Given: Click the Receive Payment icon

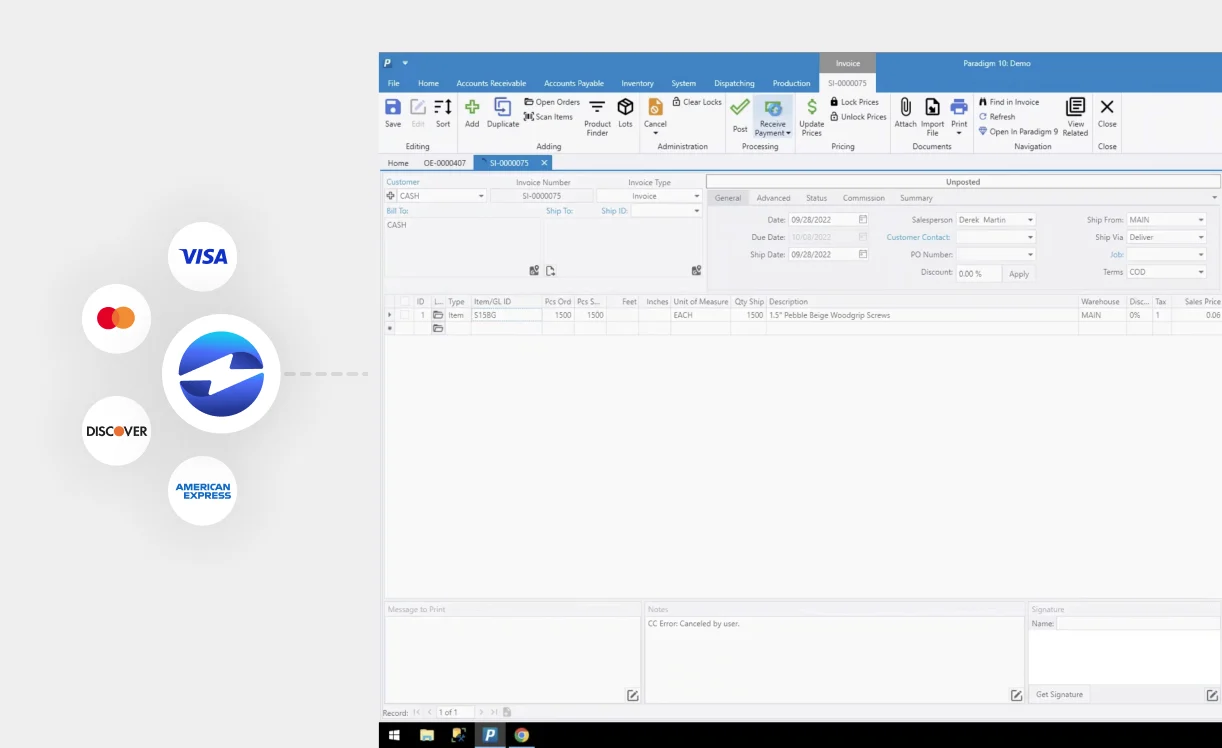Looking at the screenshot, I should (x=773, y=107).
